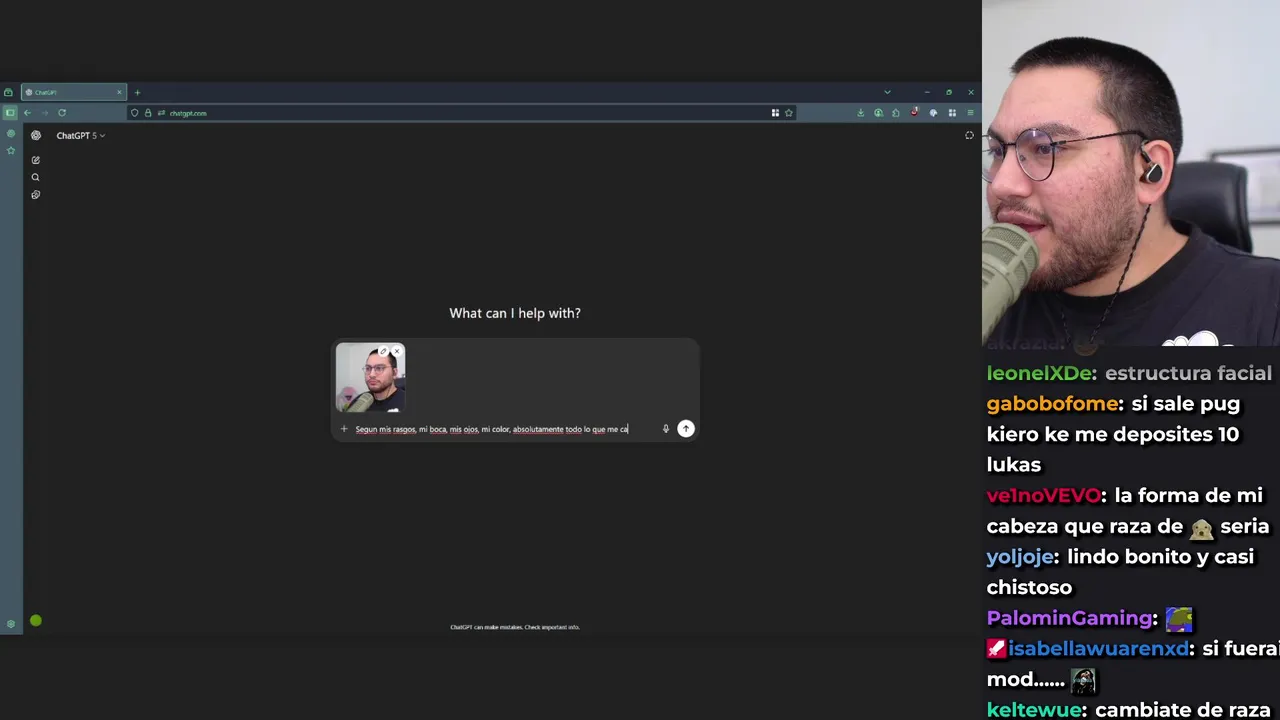Image resolution: width=1280 pixels, height=720 pixels.
Task: Click the round light-blue extension icon
Action: point(933,113)
